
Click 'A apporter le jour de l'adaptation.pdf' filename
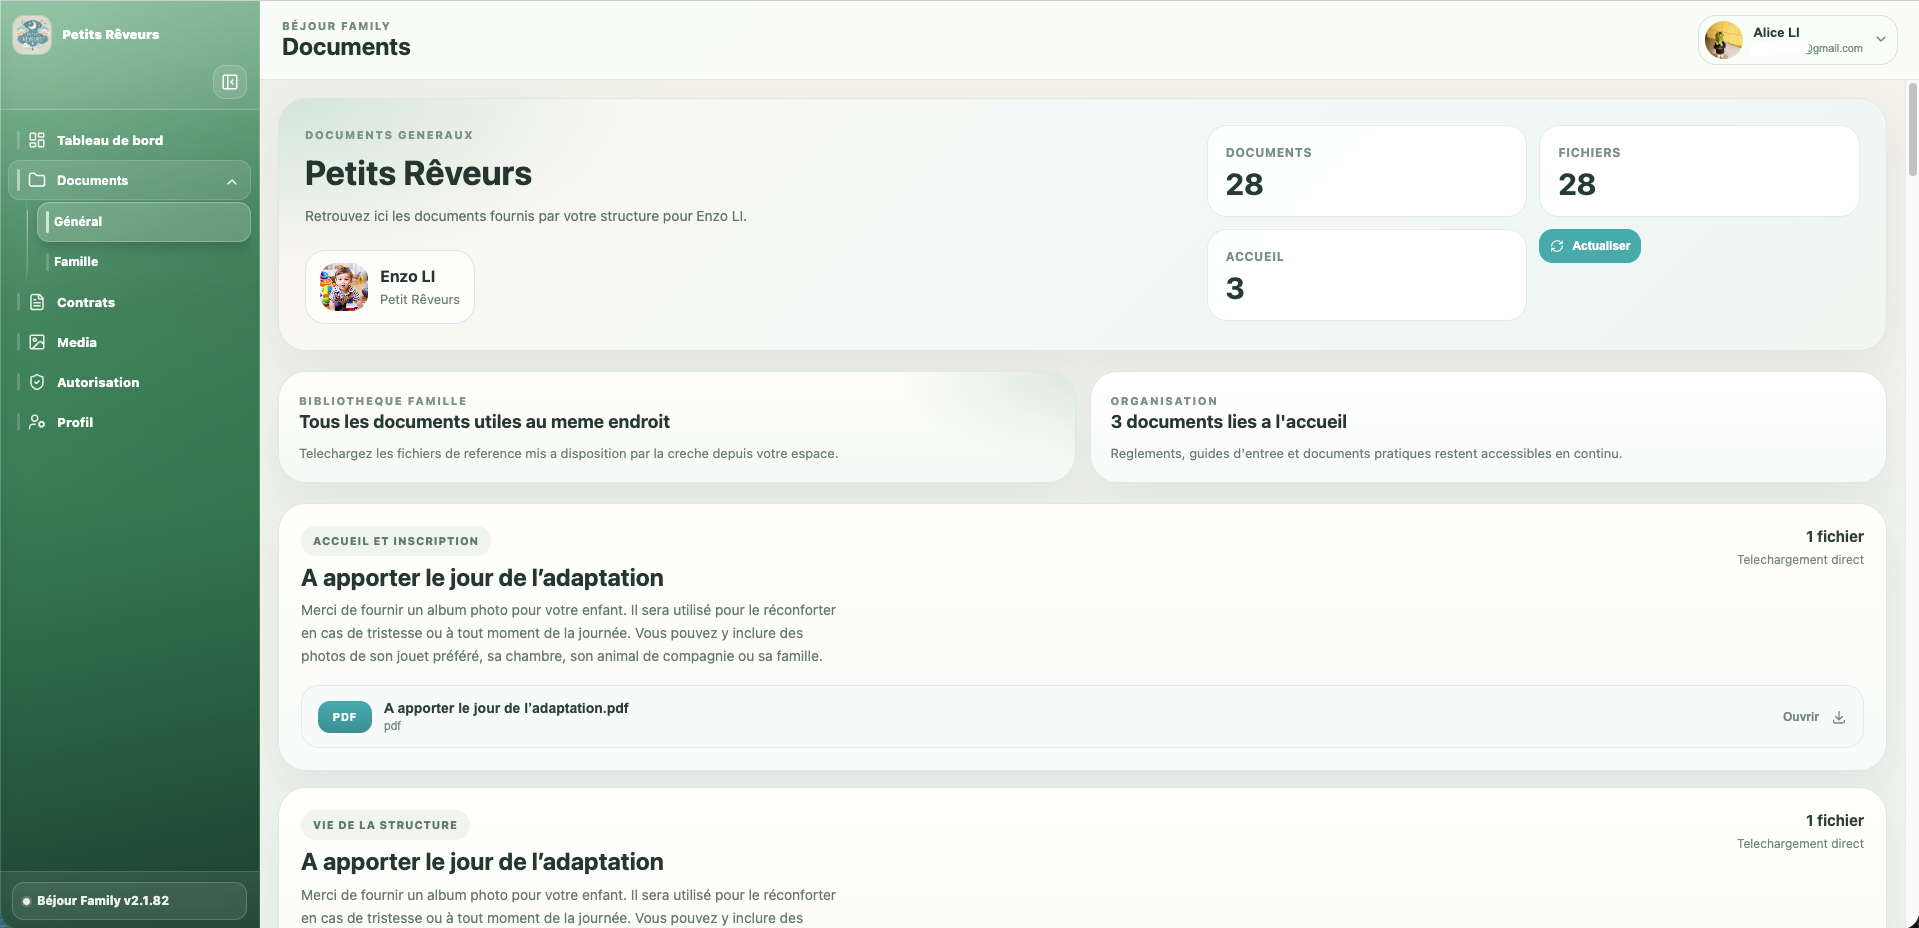[506, 708]
